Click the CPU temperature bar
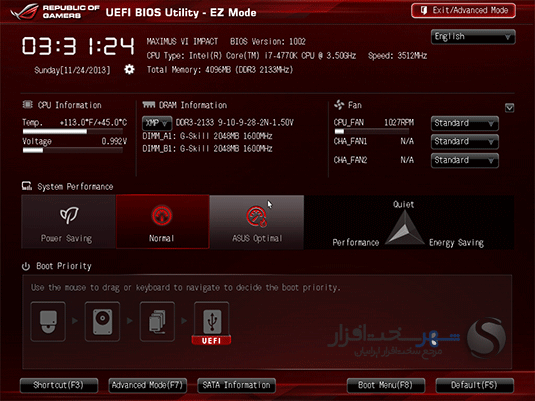The height and width of the screenshot is (401, 535). coord(73,131)
